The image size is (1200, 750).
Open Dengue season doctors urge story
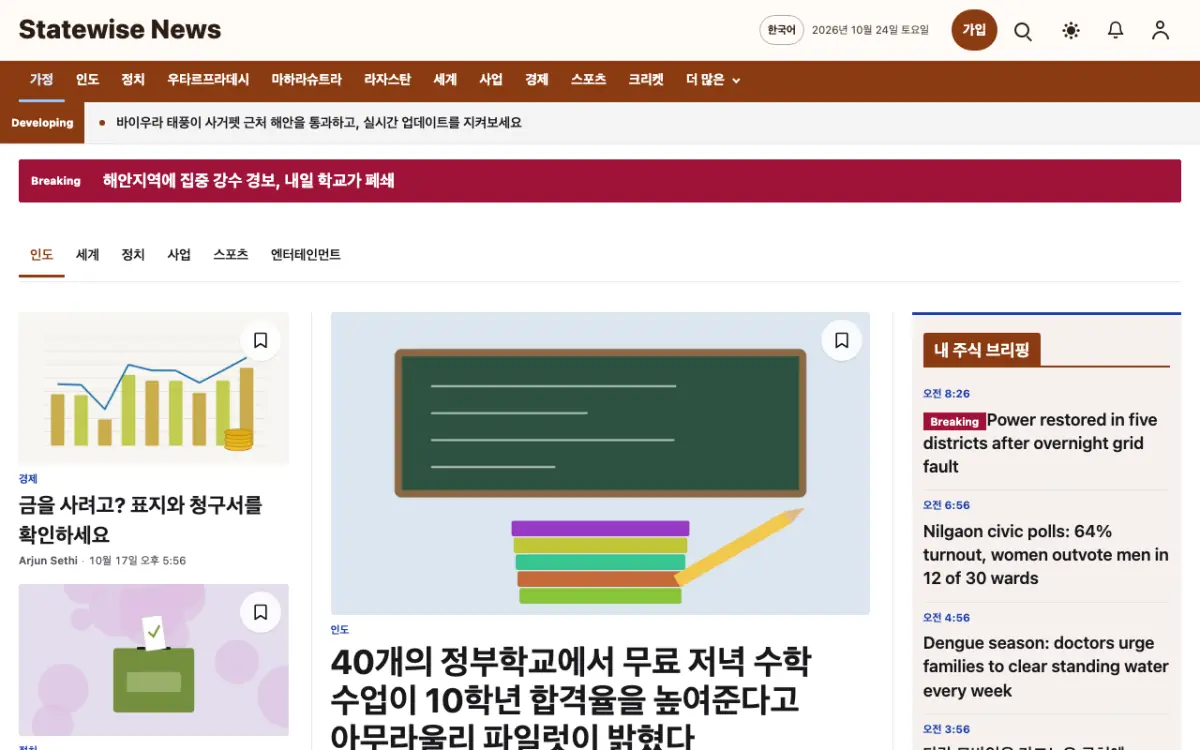[1046, 667]
